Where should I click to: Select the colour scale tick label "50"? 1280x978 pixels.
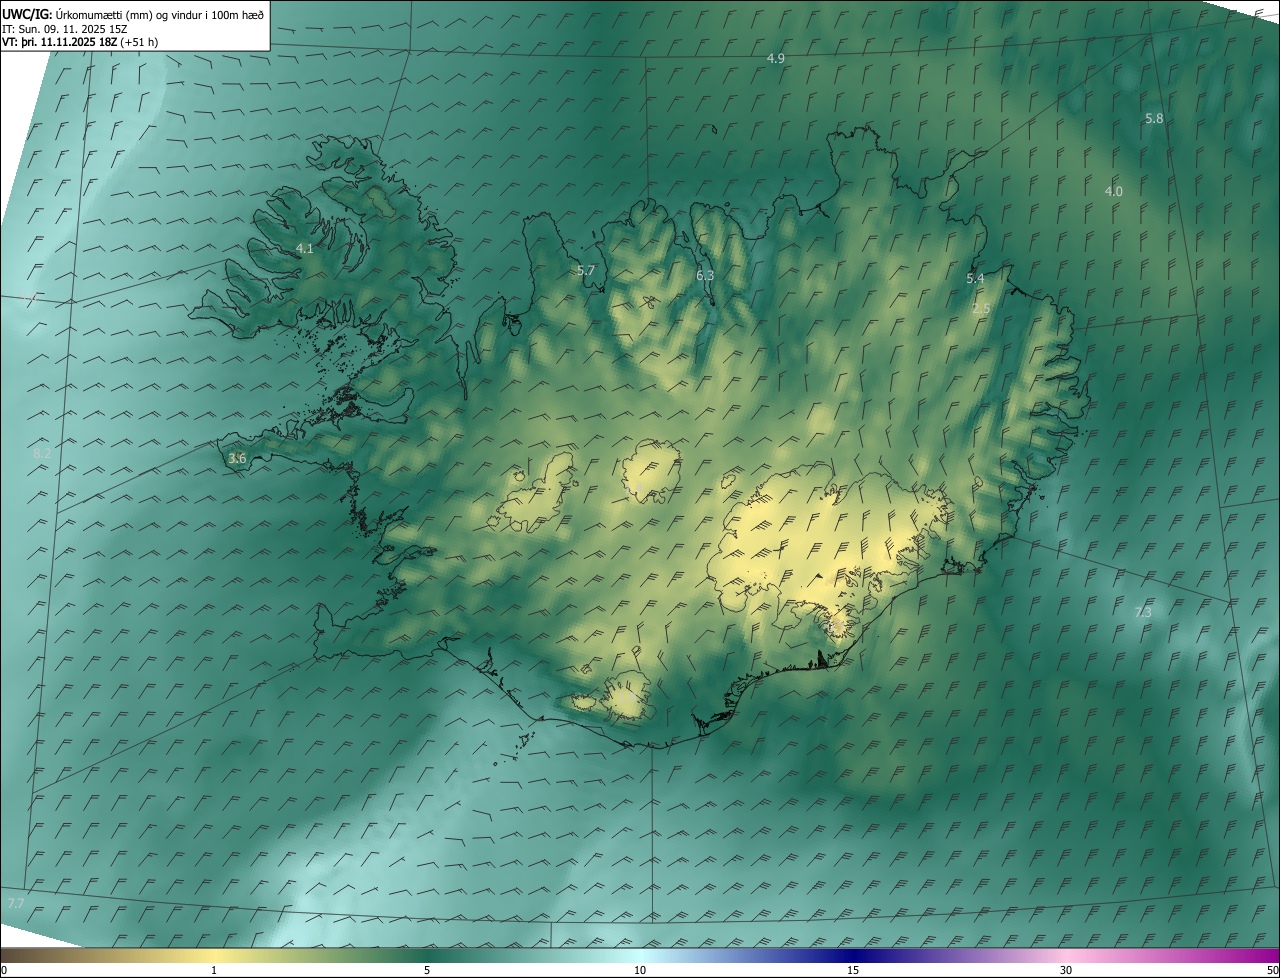[x=1272, y=971]
